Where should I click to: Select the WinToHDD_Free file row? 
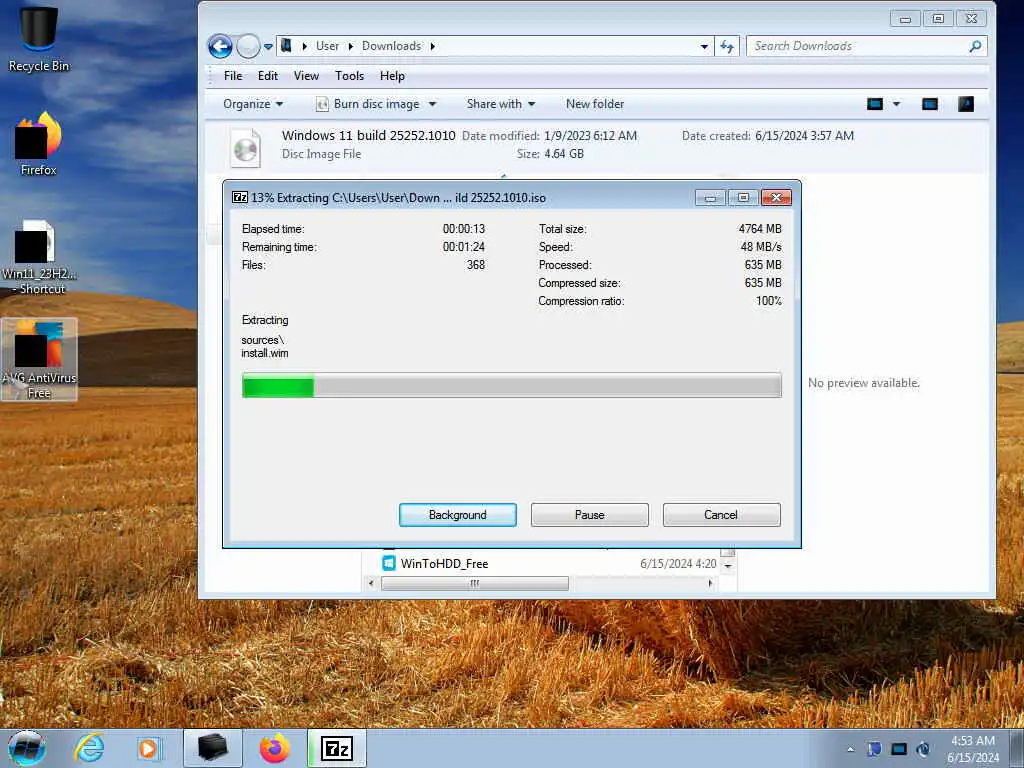click(550, 564)
